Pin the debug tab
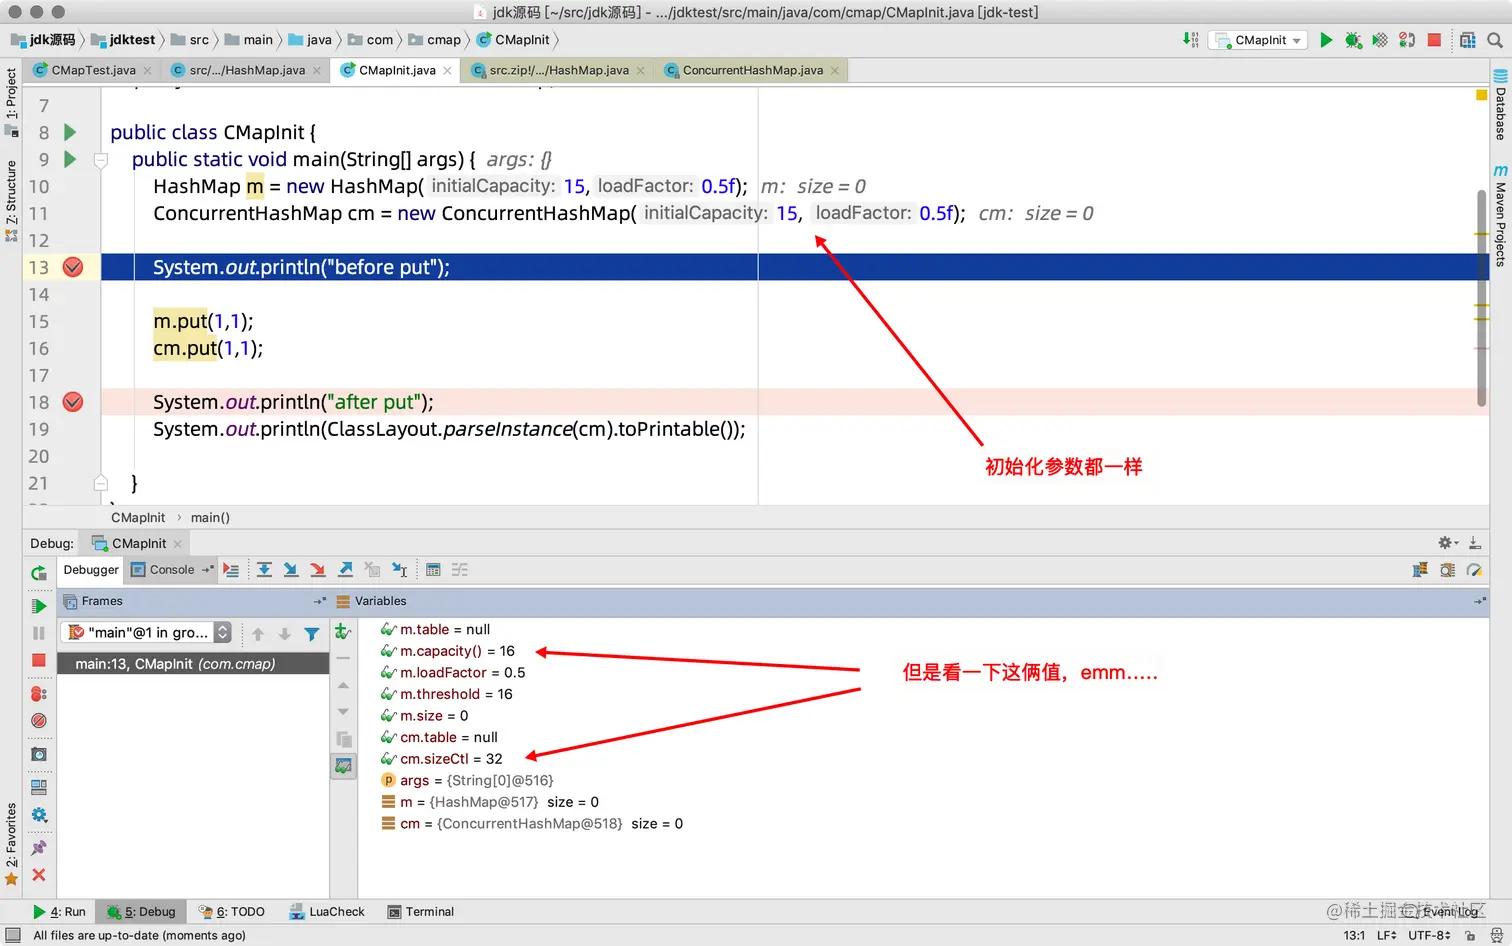The width and height of the screenshot is (1512, 946). click(x=39, y=848)
